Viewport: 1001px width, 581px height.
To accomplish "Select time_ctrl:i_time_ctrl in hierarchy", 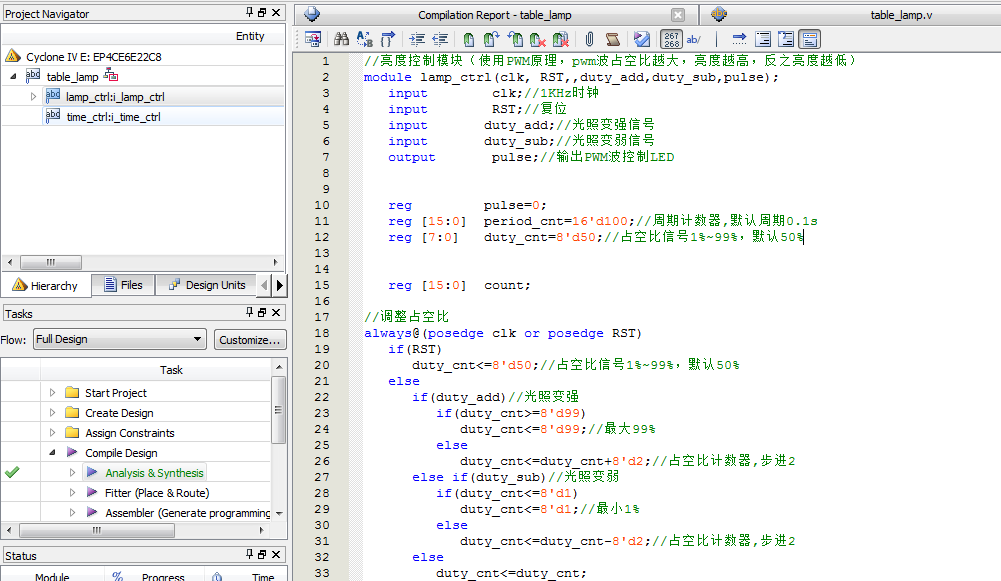I will (113, 117).
